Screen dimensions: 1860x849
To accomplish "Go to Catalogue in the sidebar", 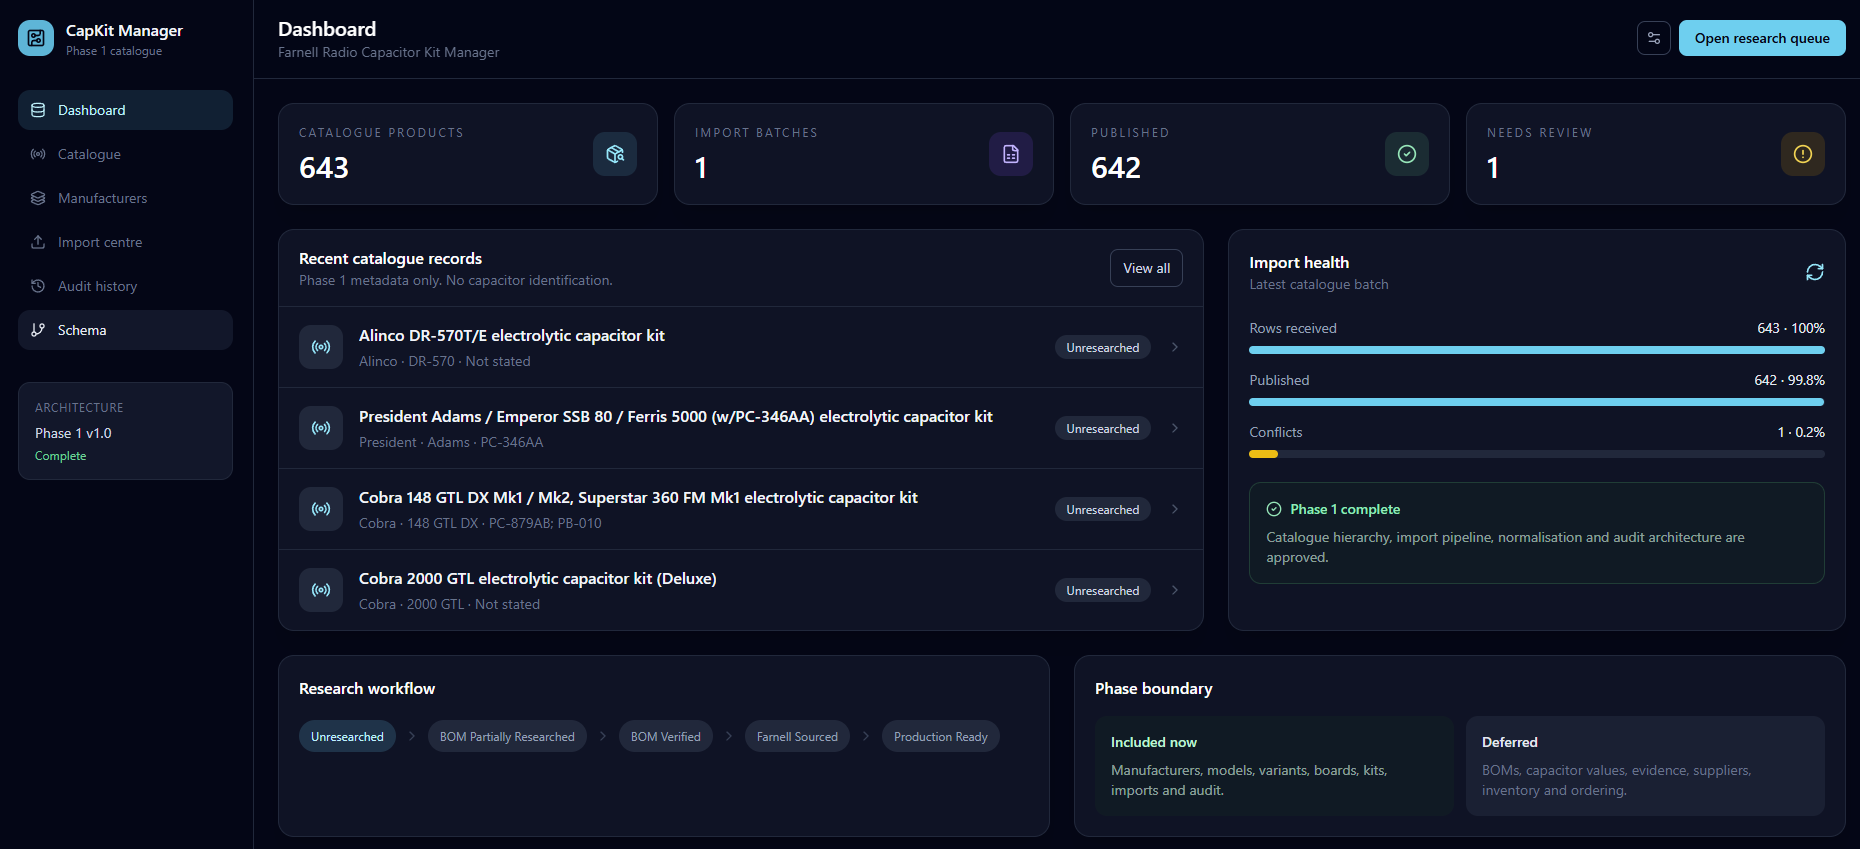I will point(125,154).
